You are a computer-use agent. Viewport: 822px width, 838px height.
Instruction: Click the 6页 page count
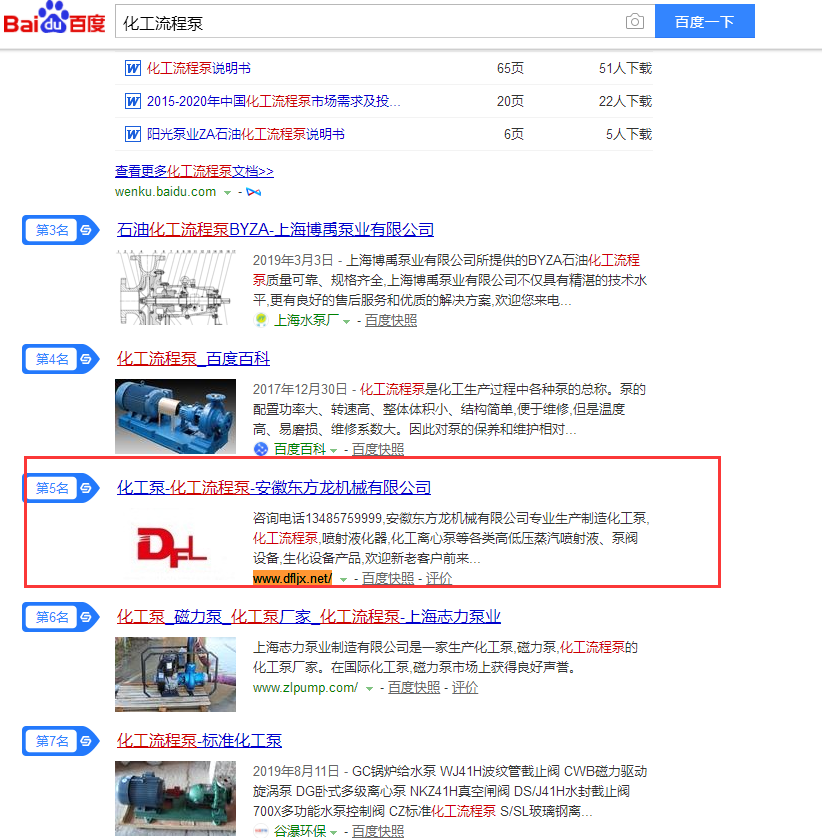tap(514, 134)
